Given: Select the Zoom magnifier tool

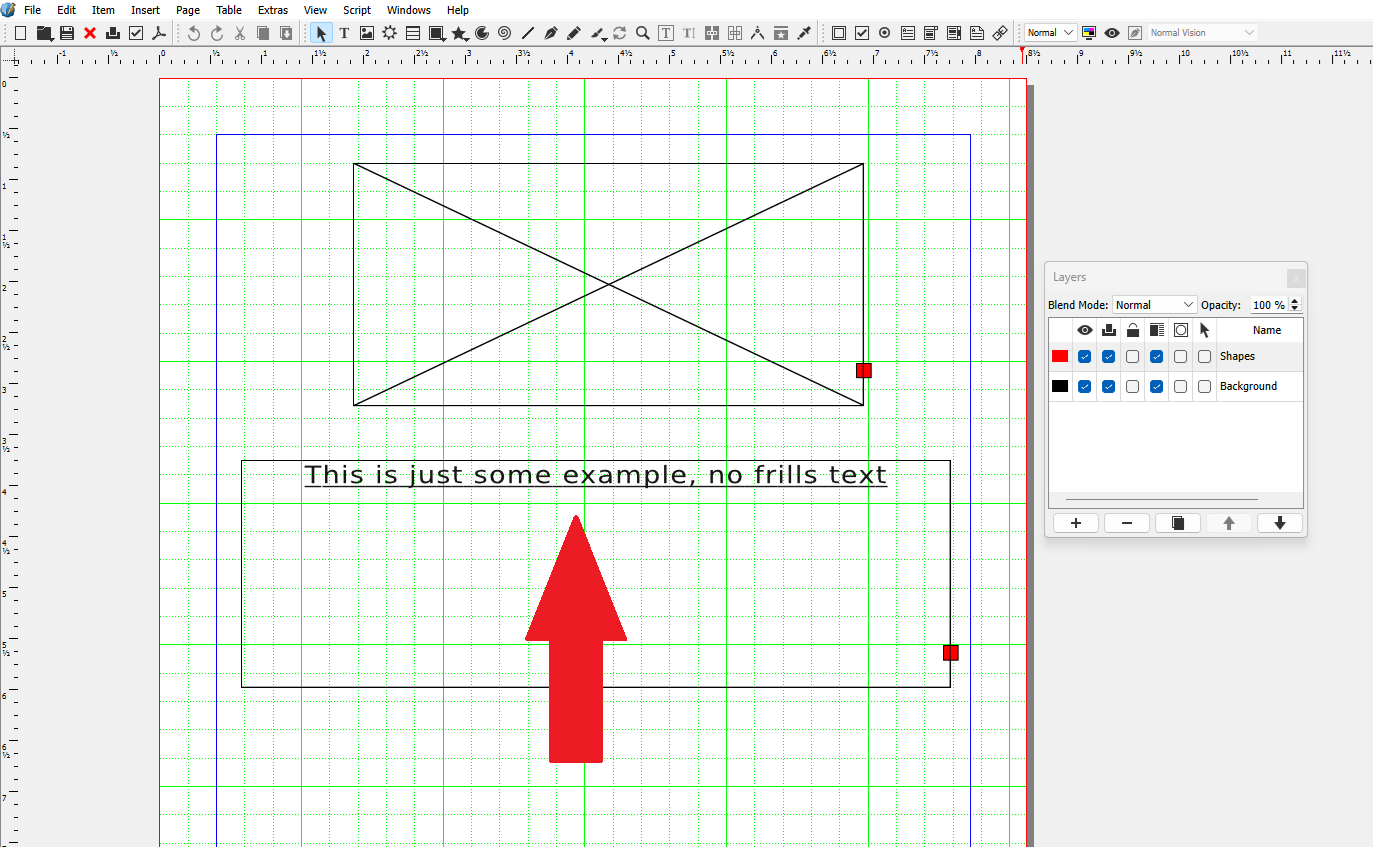Looking at the screenshot, I should pos(643,33).
